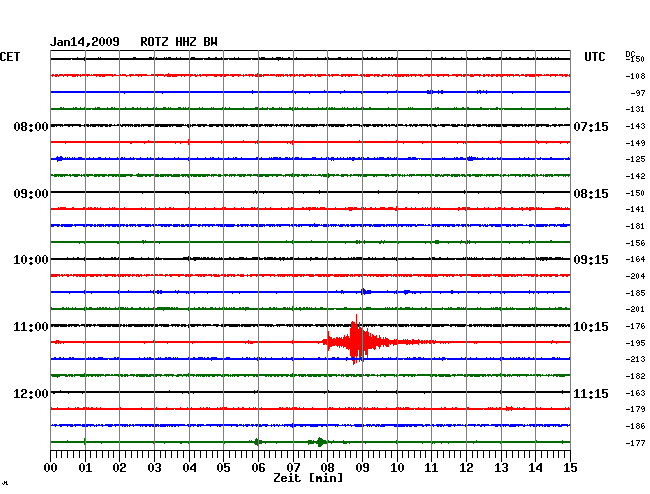Select the 05 minute axis label
Screen dimensions: 650x494
(223, 467)
